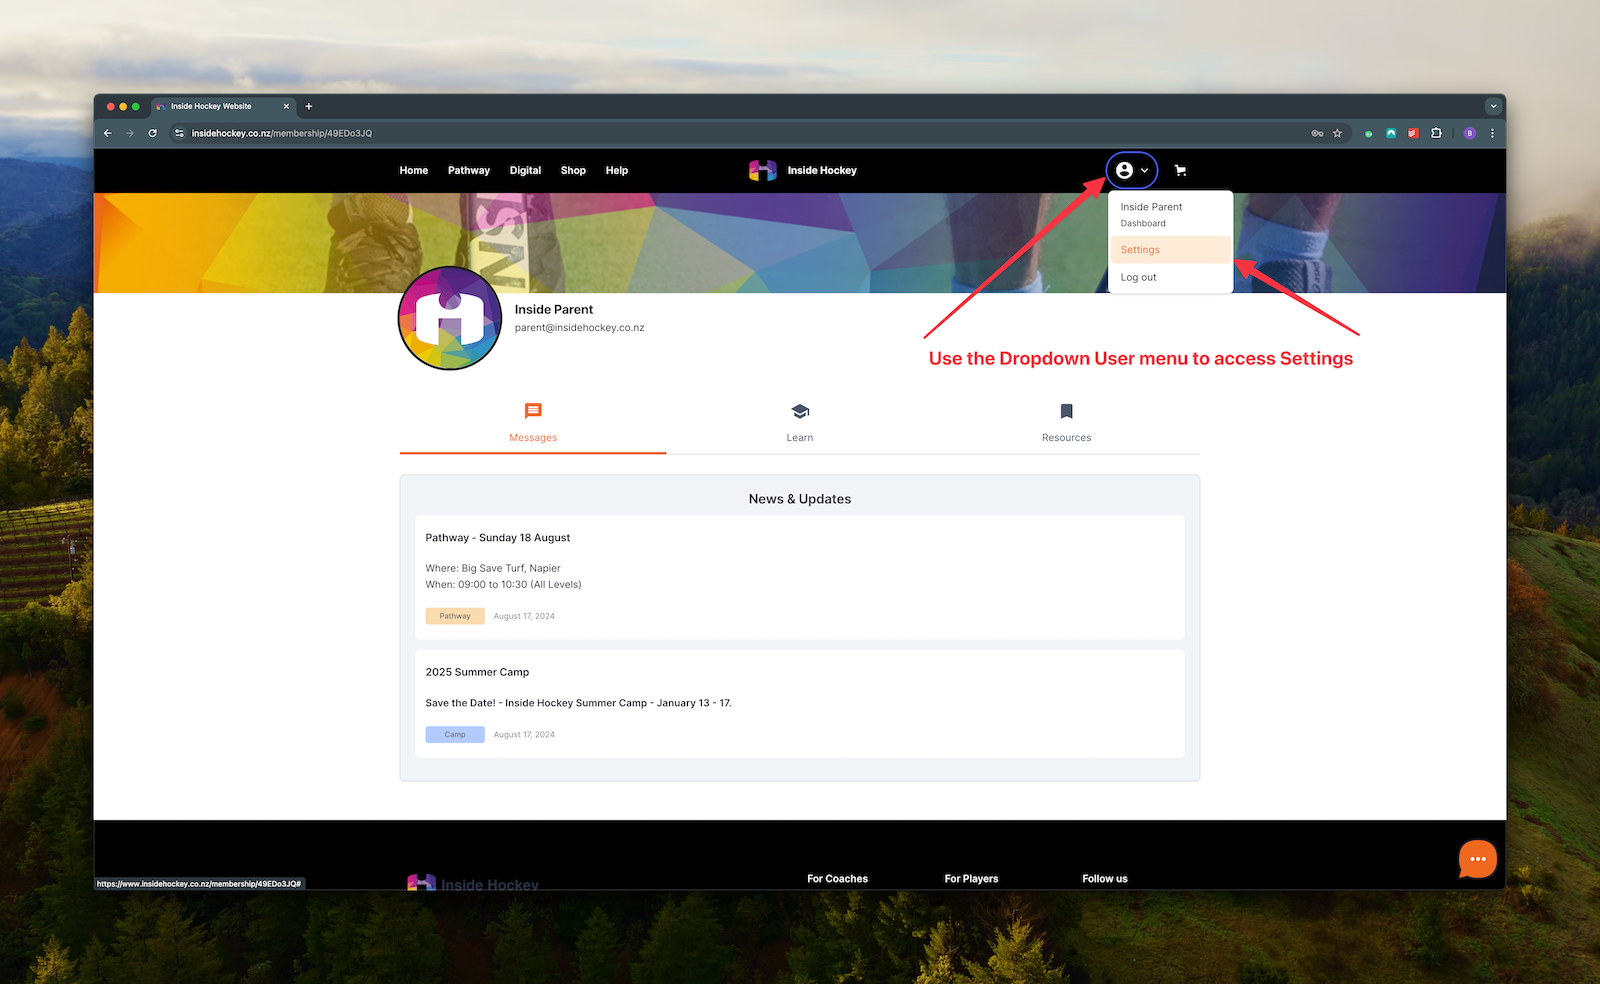Click the Follow us footer heading
Image resolution: width=1600 pixels, height=984 pixels.
click(1105, 879)
